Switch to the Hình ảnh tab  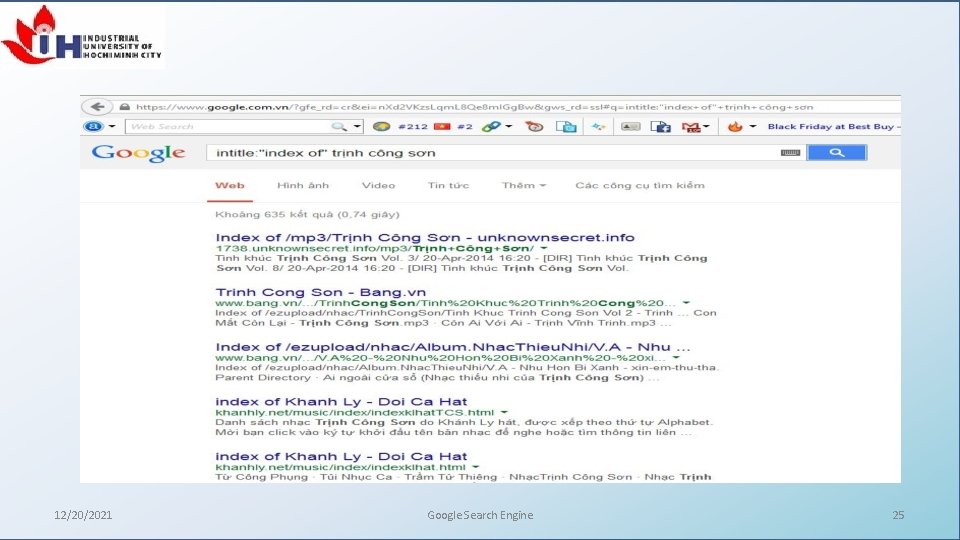point(303,186)
